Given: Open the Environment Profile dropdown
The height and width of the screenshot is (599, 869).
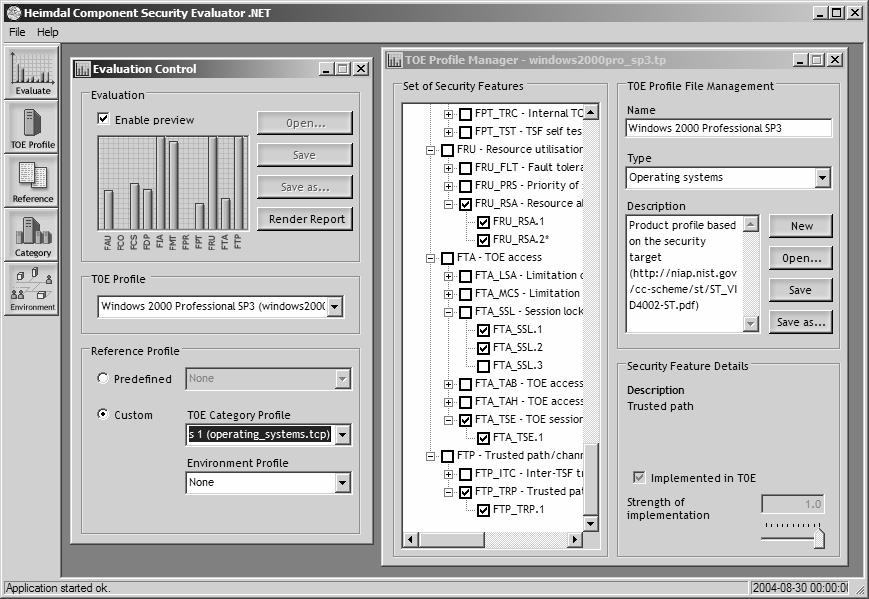Looking at the screenshot, I should click(x=343, y=483).
